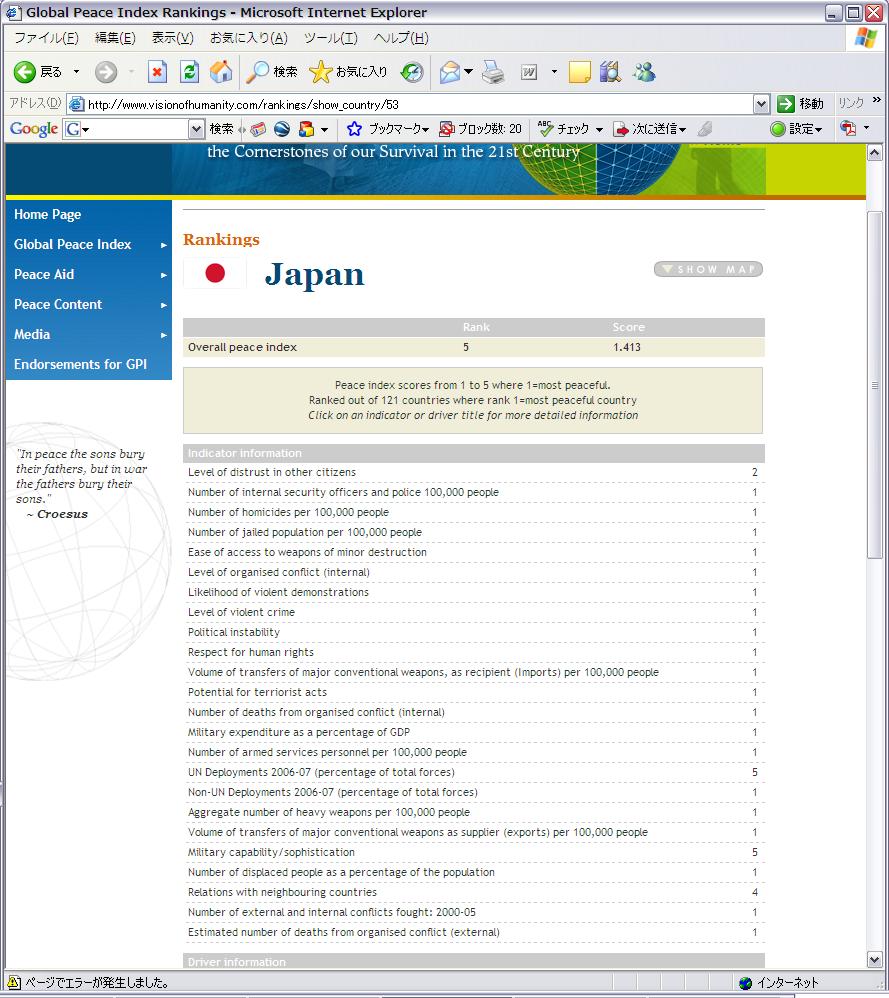The height and width of the screenshot is (998, 889).
Task: Open dropdown arrow beside Back button
Action: coord(76,72)
